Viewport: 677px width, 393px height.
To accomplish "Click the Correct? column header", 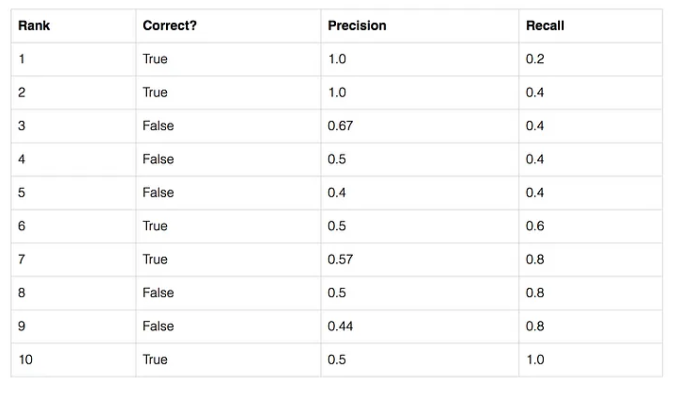I will [x=170, y=25].
